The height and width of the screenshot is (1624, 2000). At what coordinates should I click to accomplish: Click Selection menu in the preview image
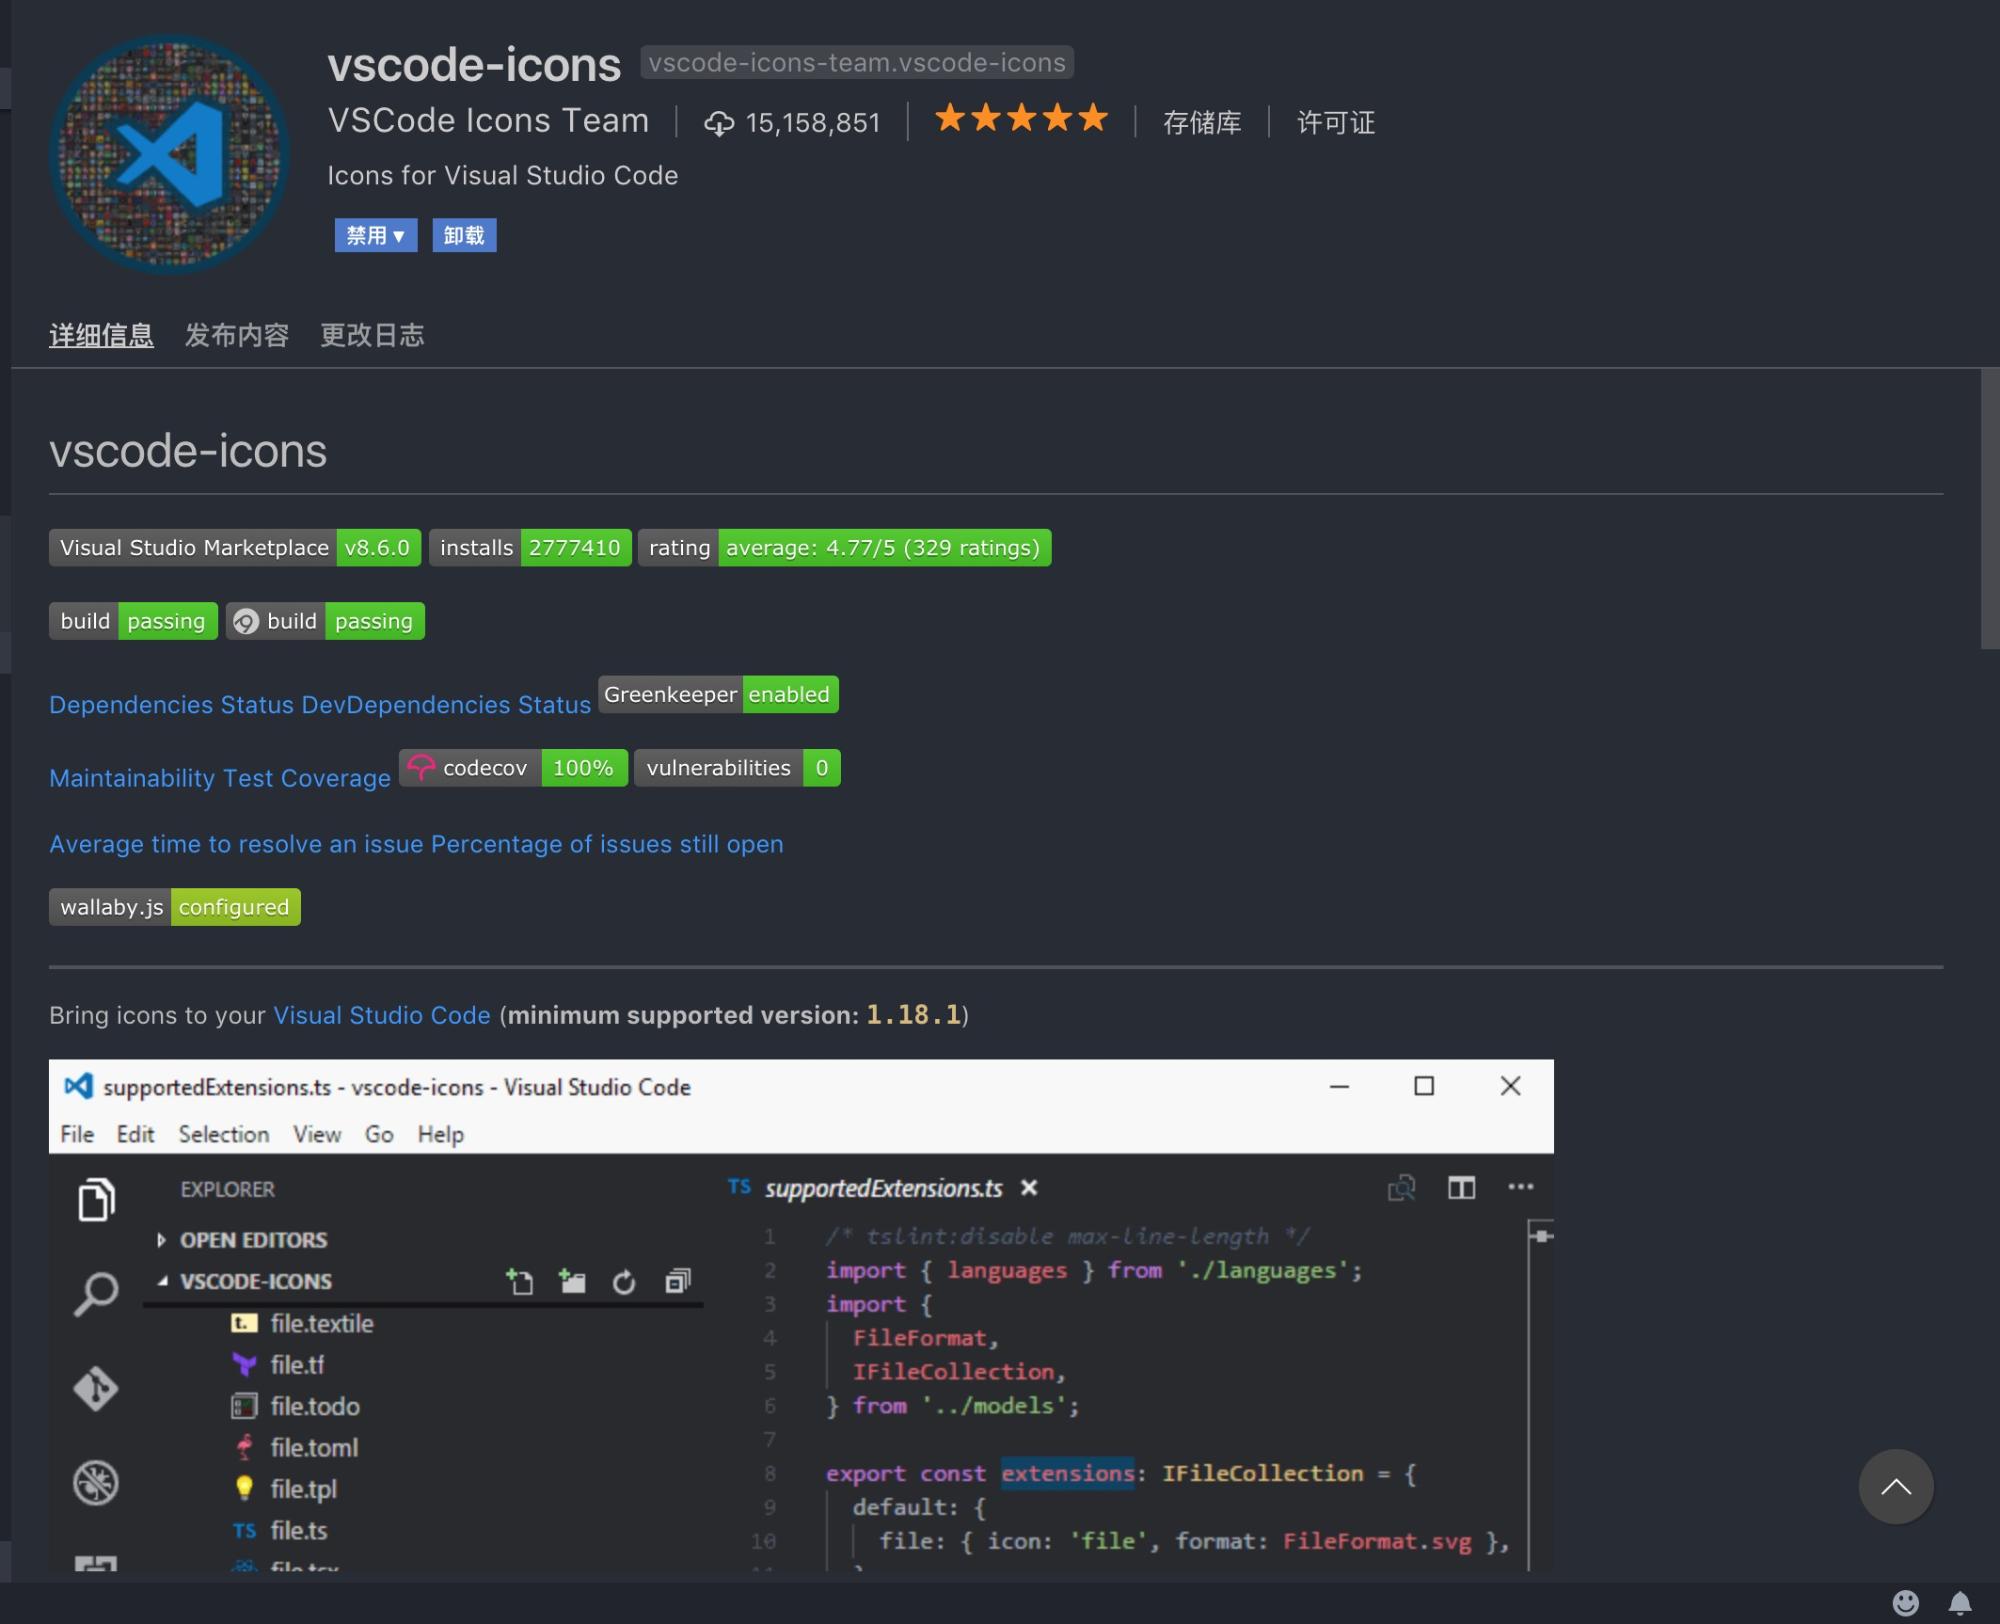pyautogui.click(x=224, y=1134)
